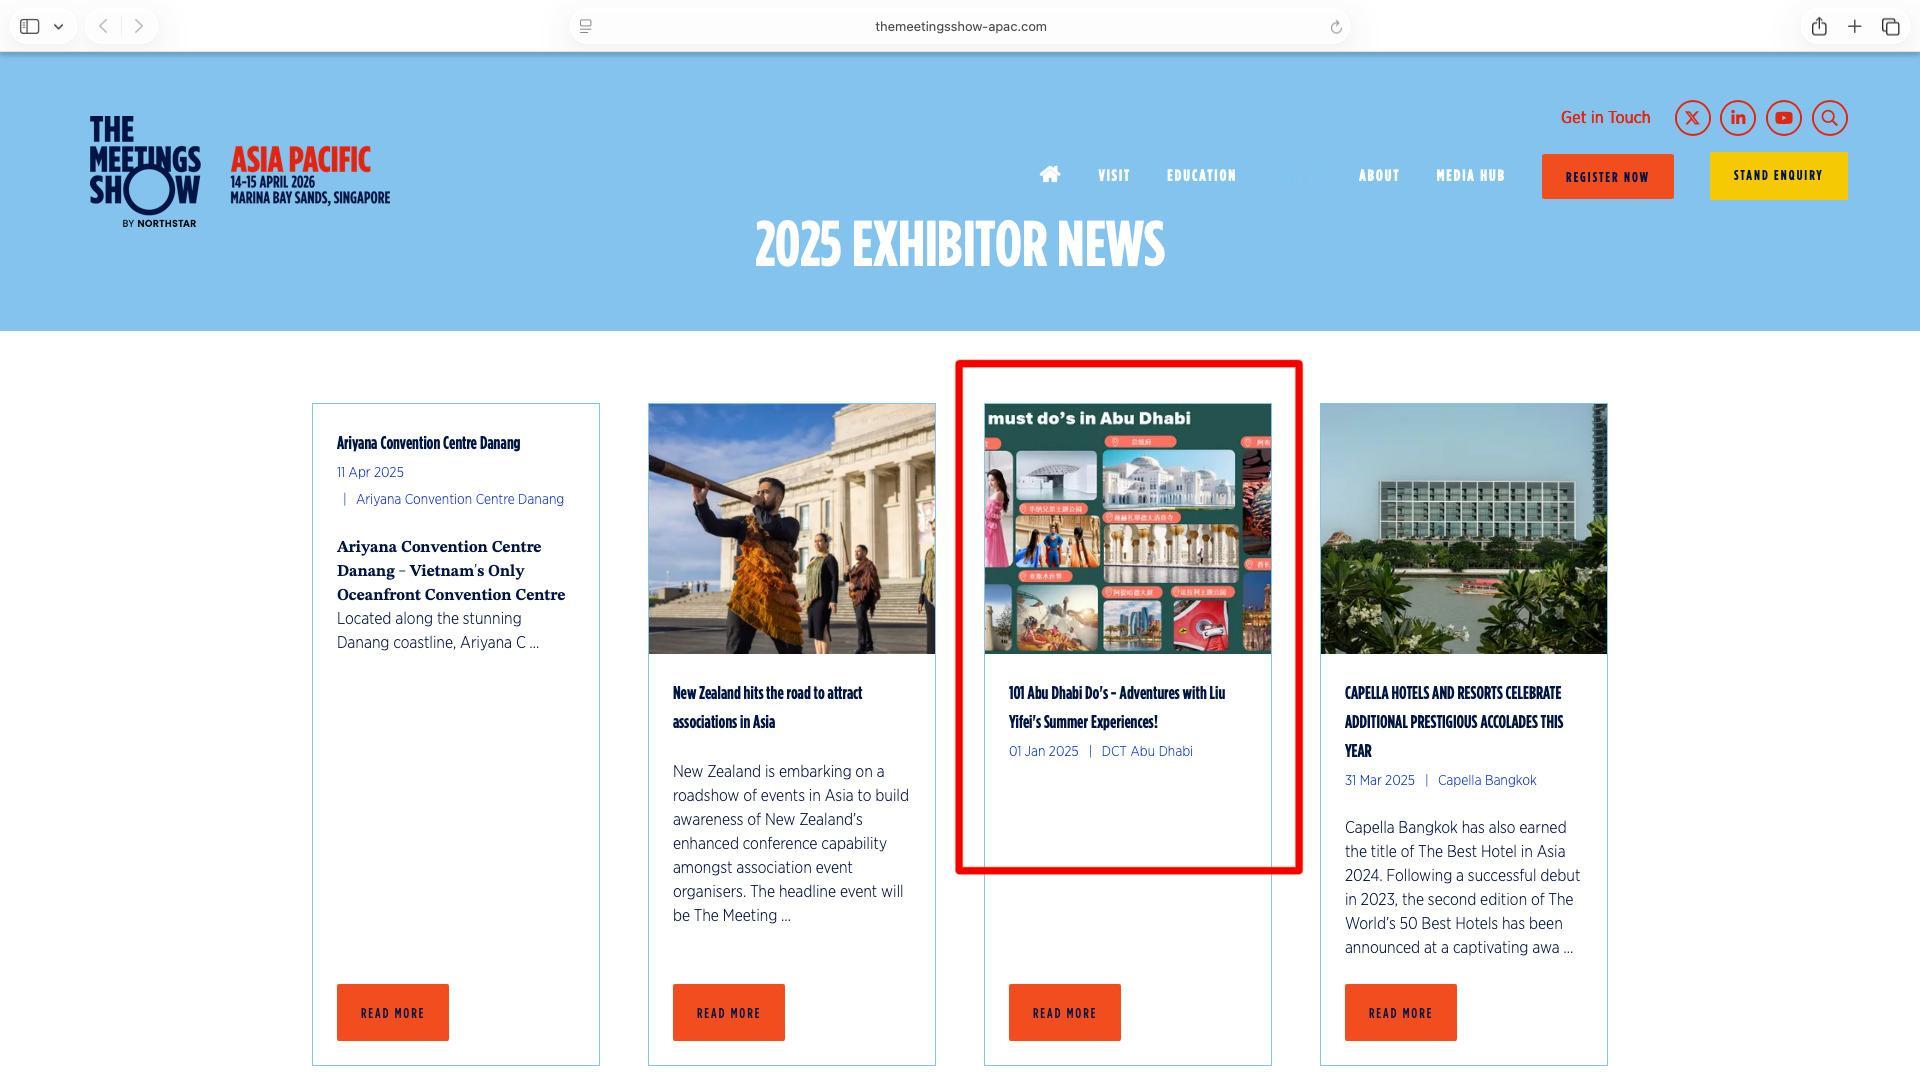Click the address bar URL field

tap(960, 27)
